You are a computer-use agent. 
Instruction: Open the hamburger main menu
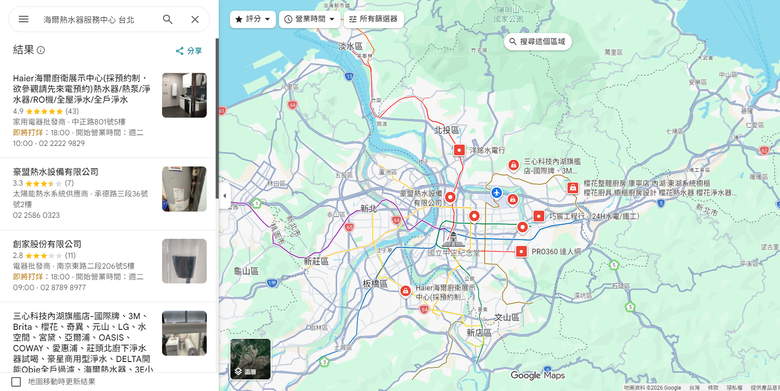[x=23, y=19]
